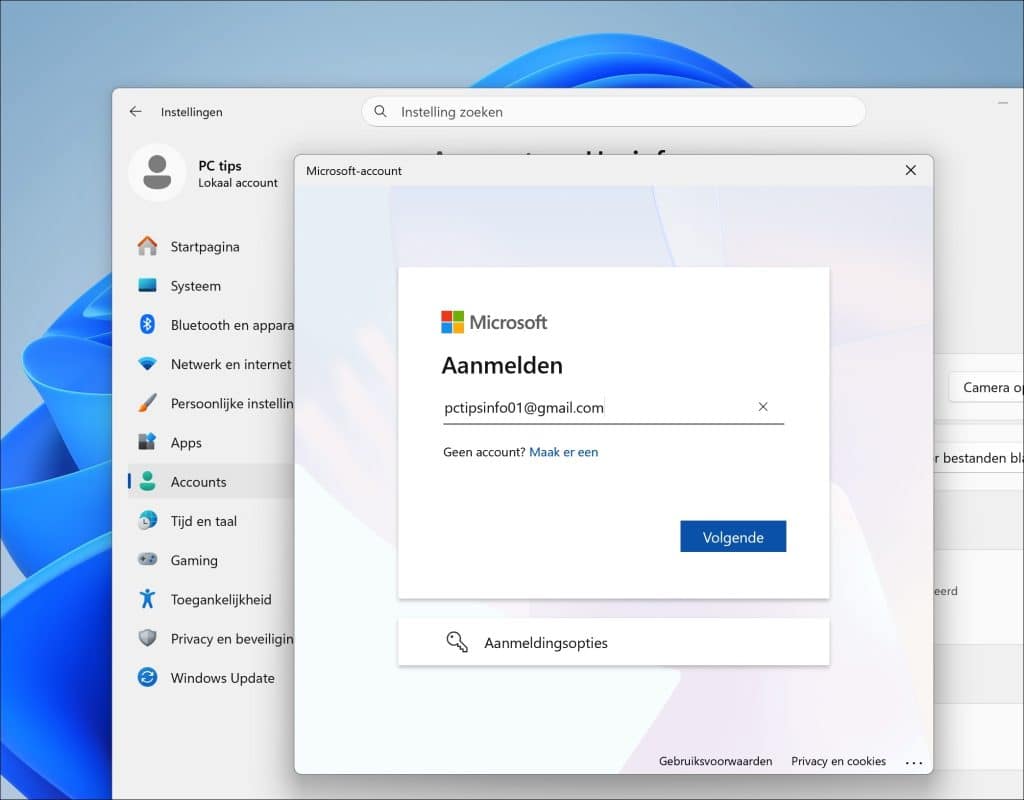Click the search magnifier icon
Screen dimensions: 1024x800
pyautogui.click(x=380, y=112)
